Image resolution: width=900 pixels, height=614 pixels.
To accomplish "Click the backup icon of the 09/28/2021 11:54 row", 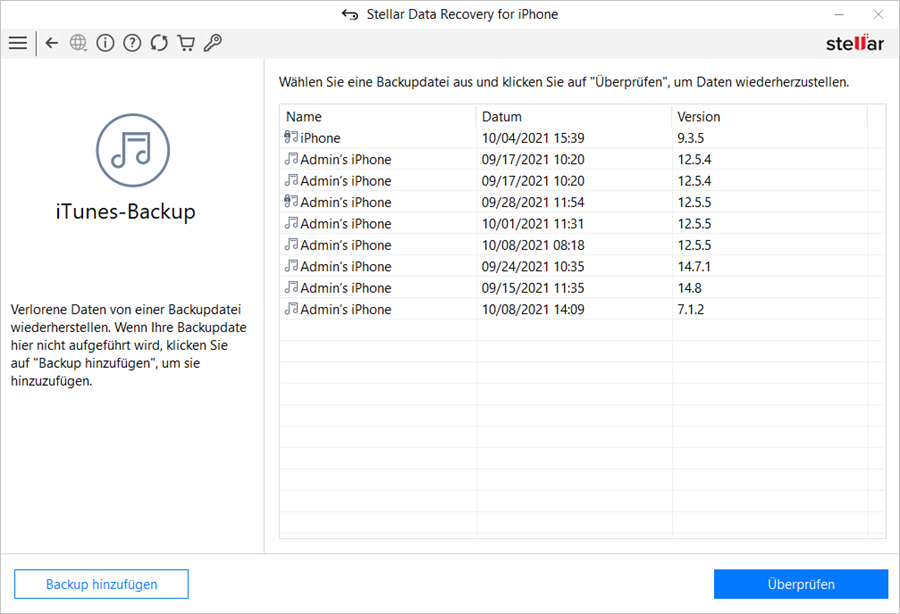I will click(291, 202).
